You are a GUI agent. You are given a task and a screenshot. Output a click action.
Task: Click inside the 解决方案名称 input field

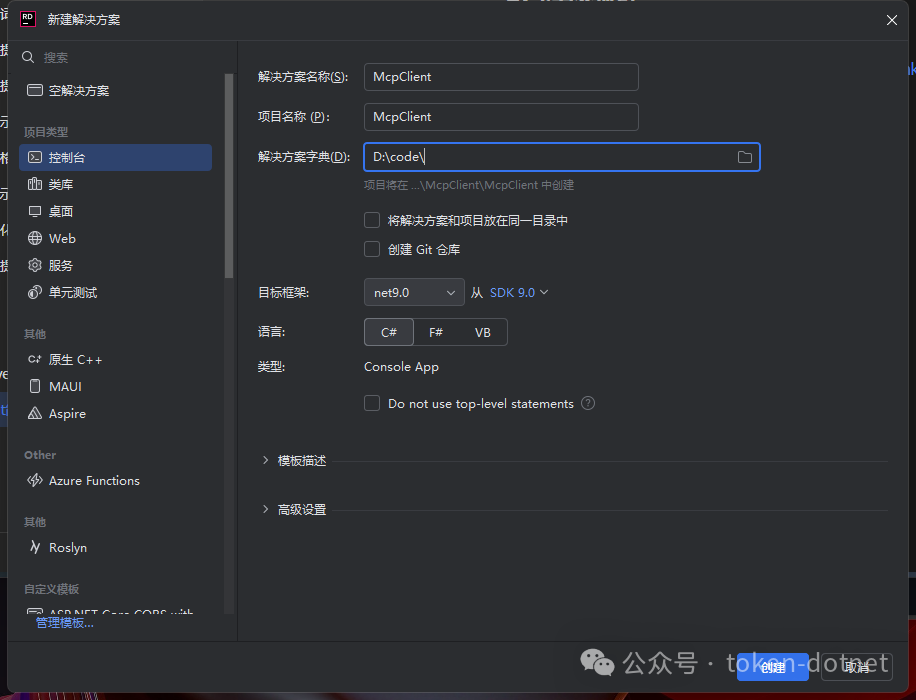click(x=500, y=77)
